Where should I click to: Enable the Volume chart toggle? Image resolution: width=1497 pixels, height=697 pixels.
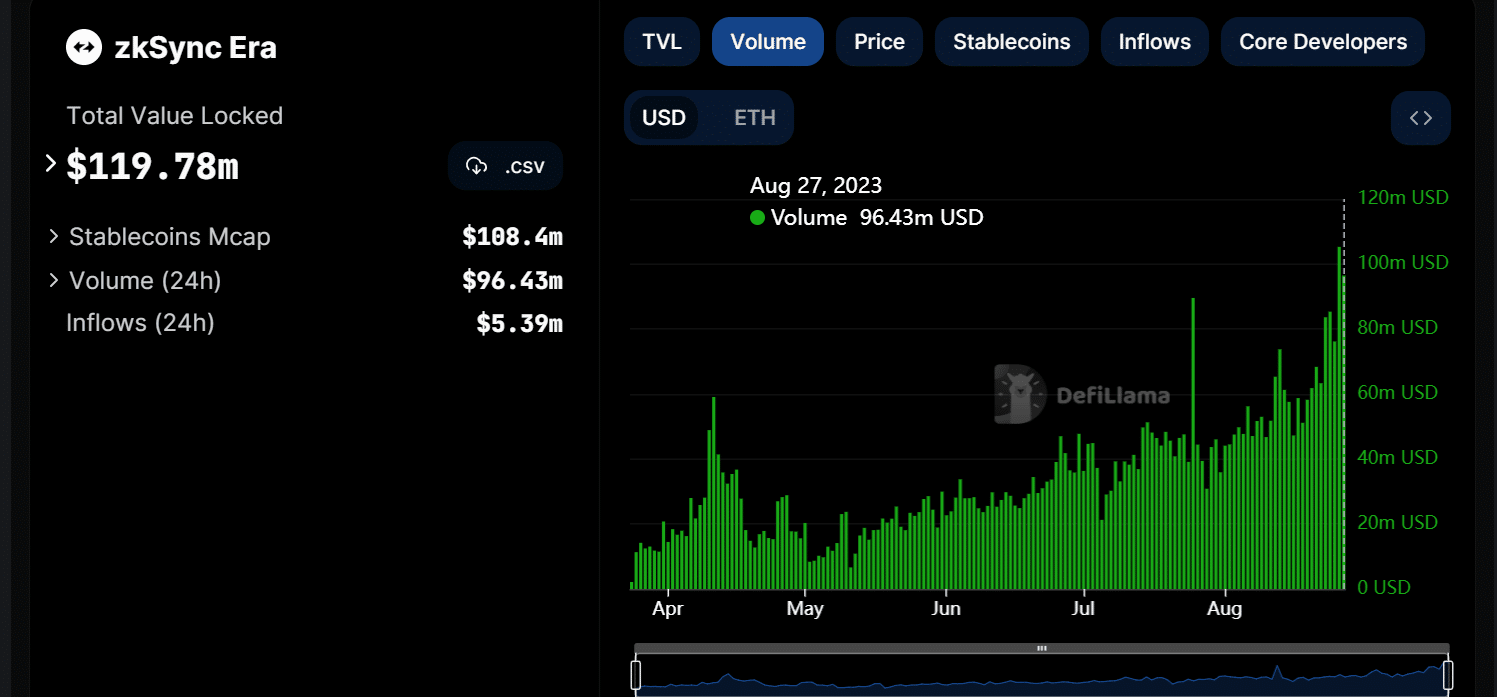tap(768, 42)
